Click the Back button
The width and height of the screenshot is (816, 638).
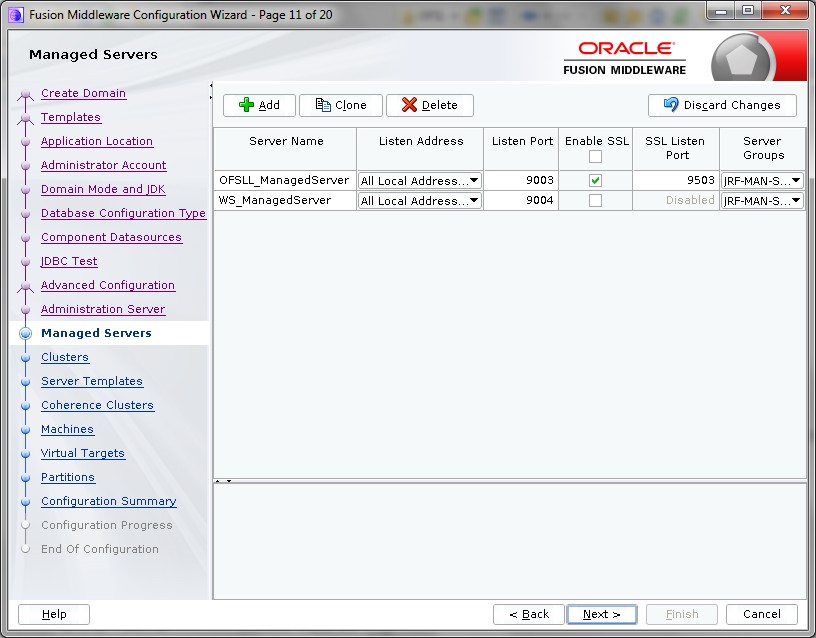pyautogui.click(x=529, y=614)
